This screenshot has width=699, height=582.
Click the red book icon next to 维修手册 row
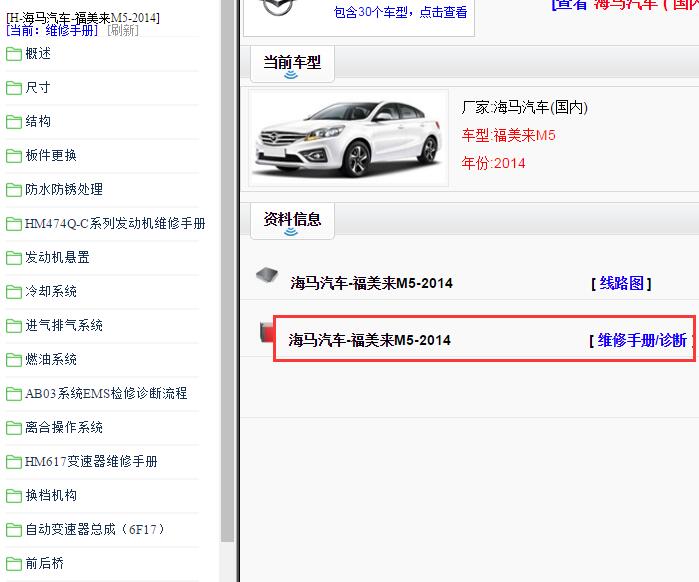tap(267, 332)
